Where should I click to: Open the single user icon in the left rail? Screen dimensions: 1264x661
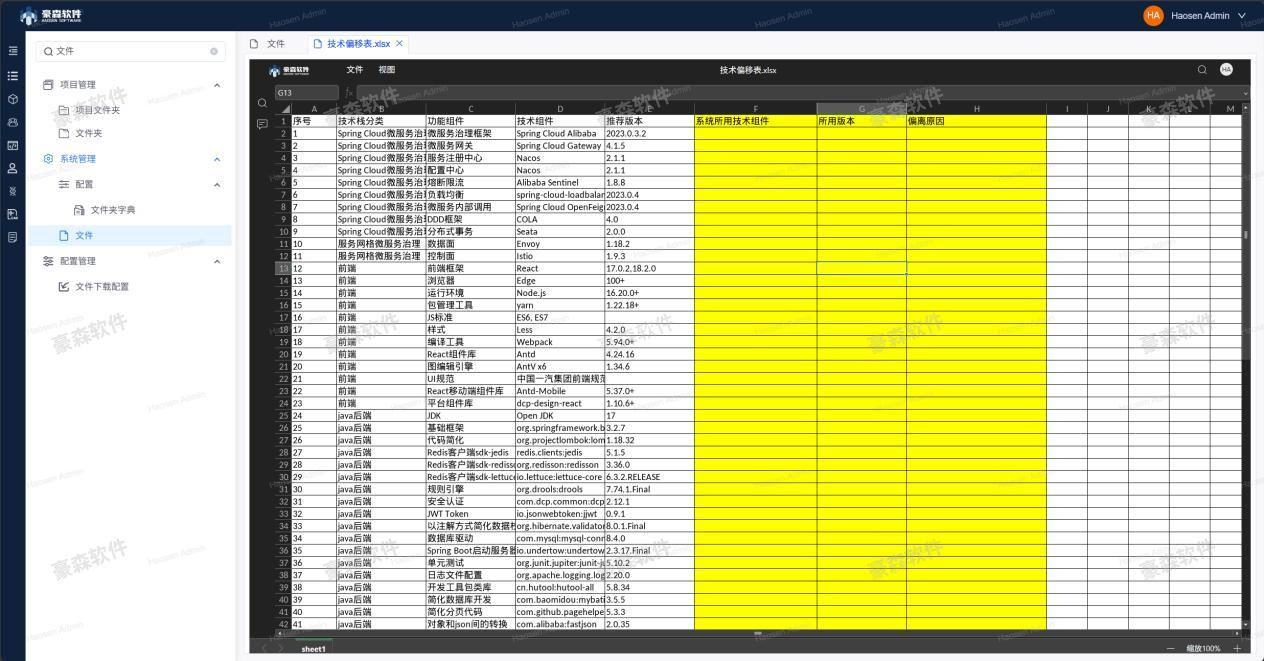[x=12, y=168]
